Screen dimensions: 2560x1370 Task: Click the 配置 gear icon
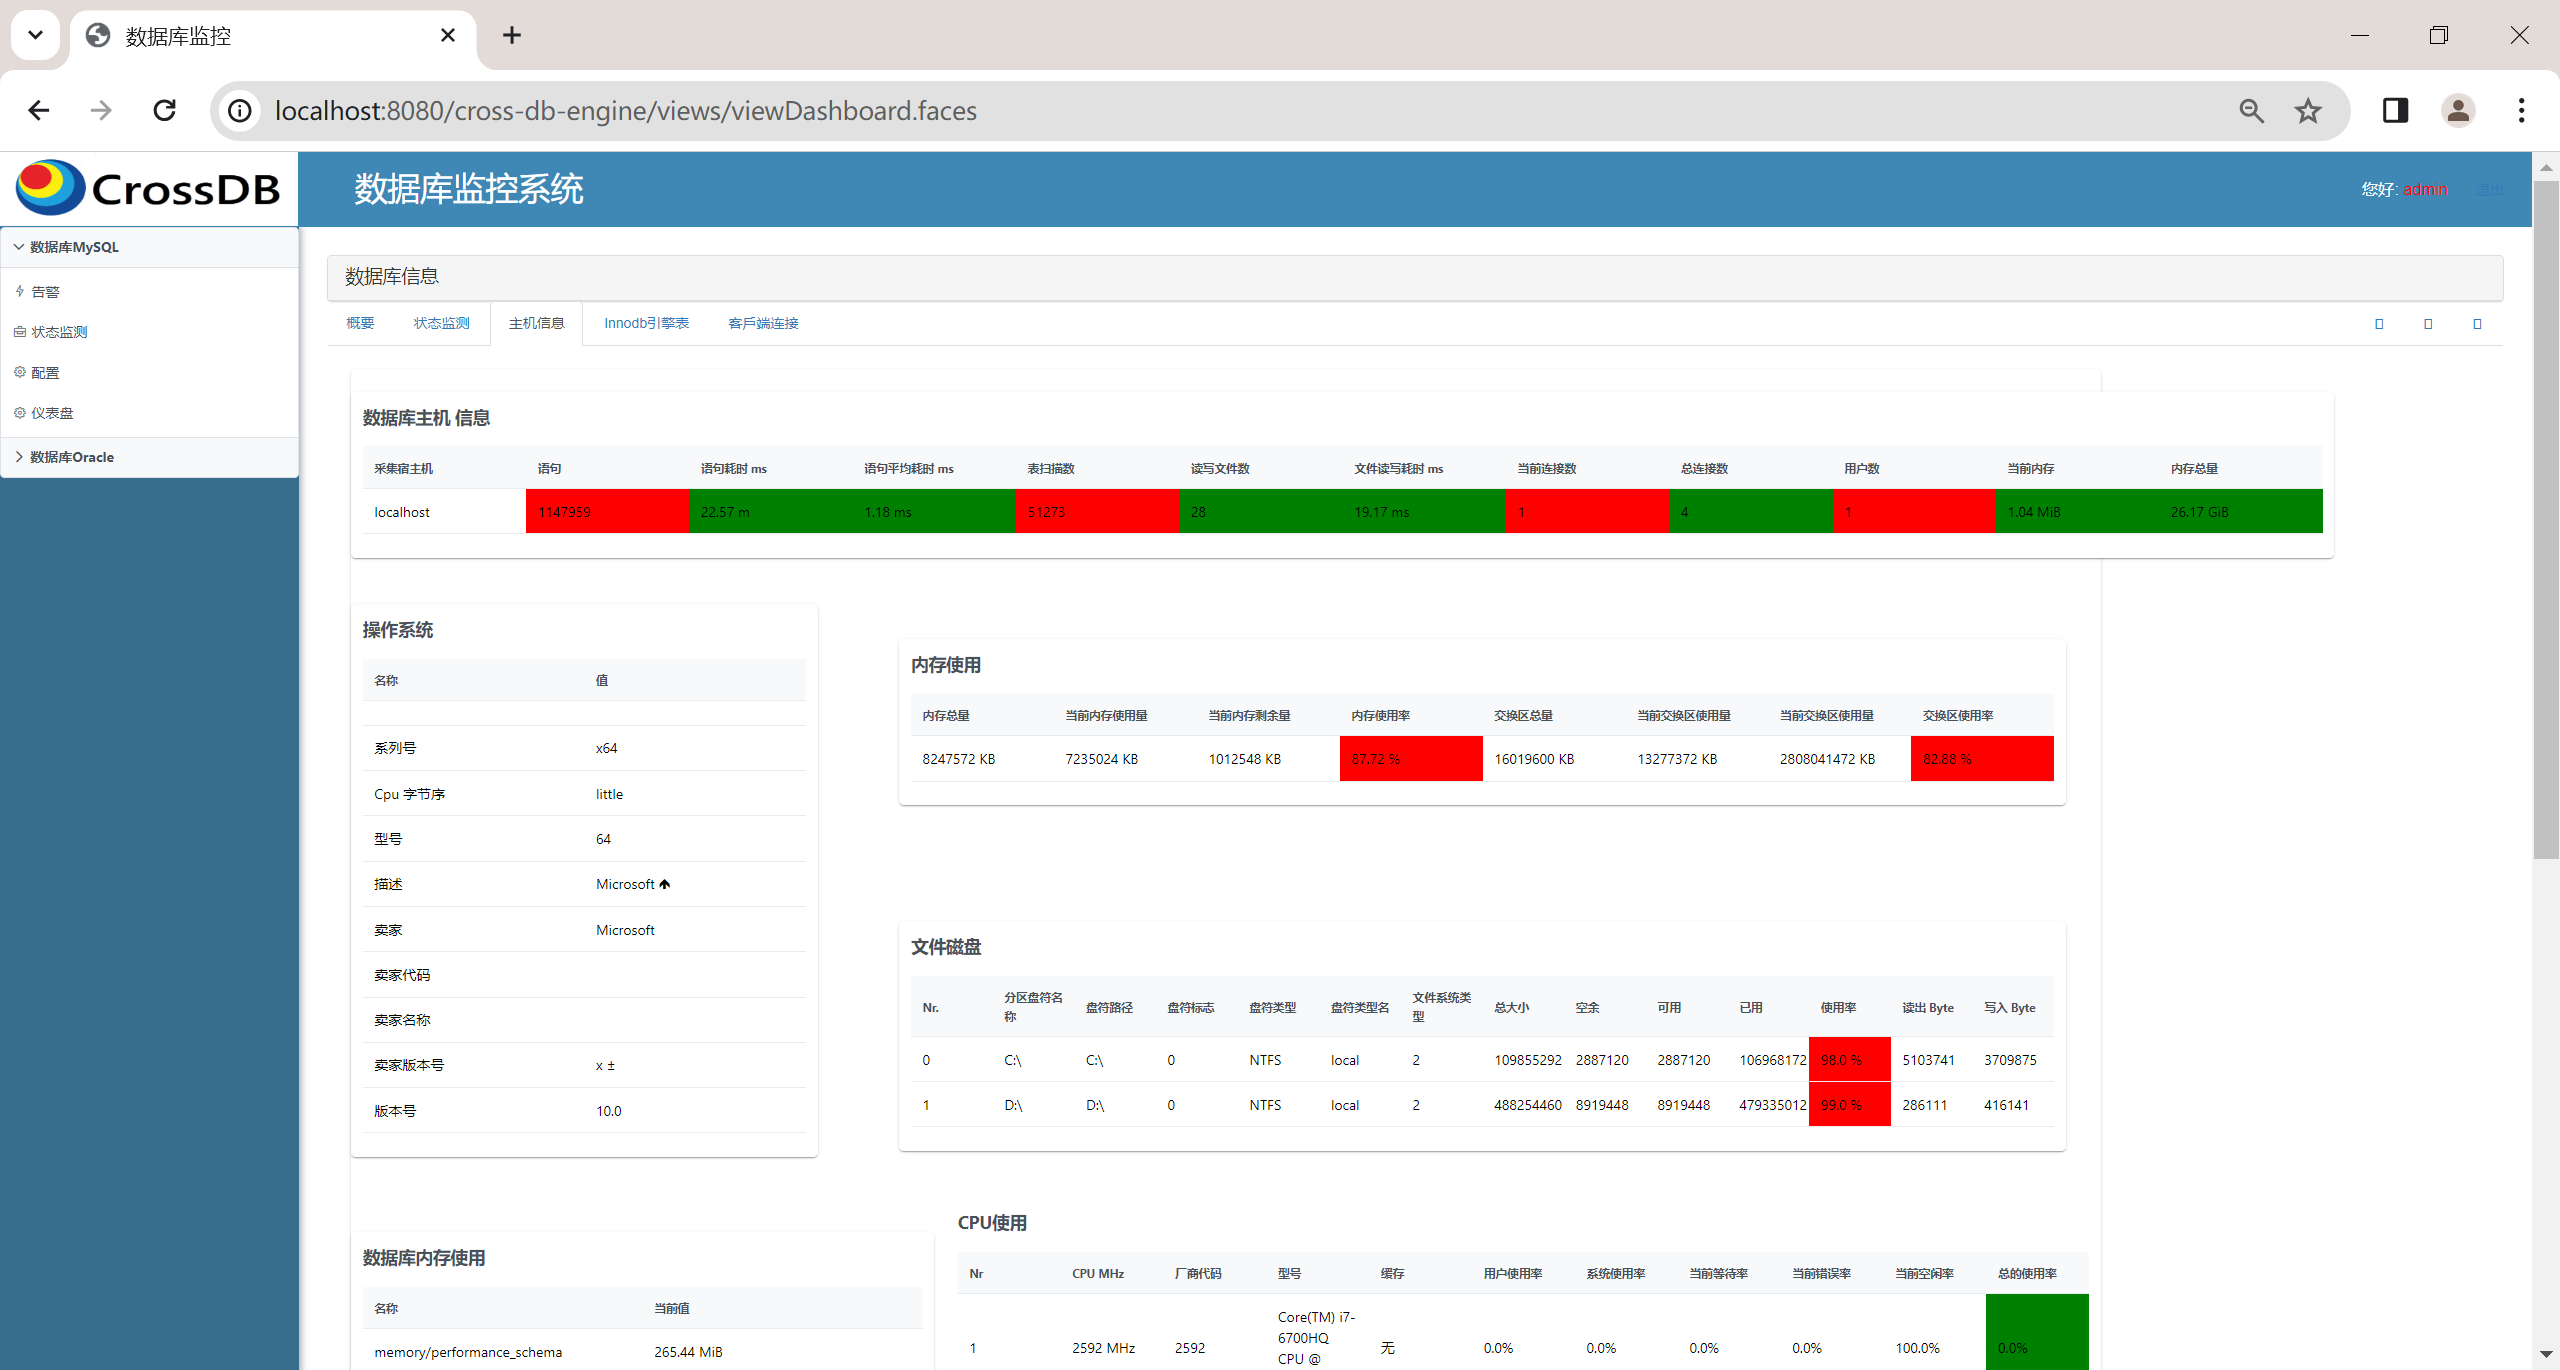point(19,372)
